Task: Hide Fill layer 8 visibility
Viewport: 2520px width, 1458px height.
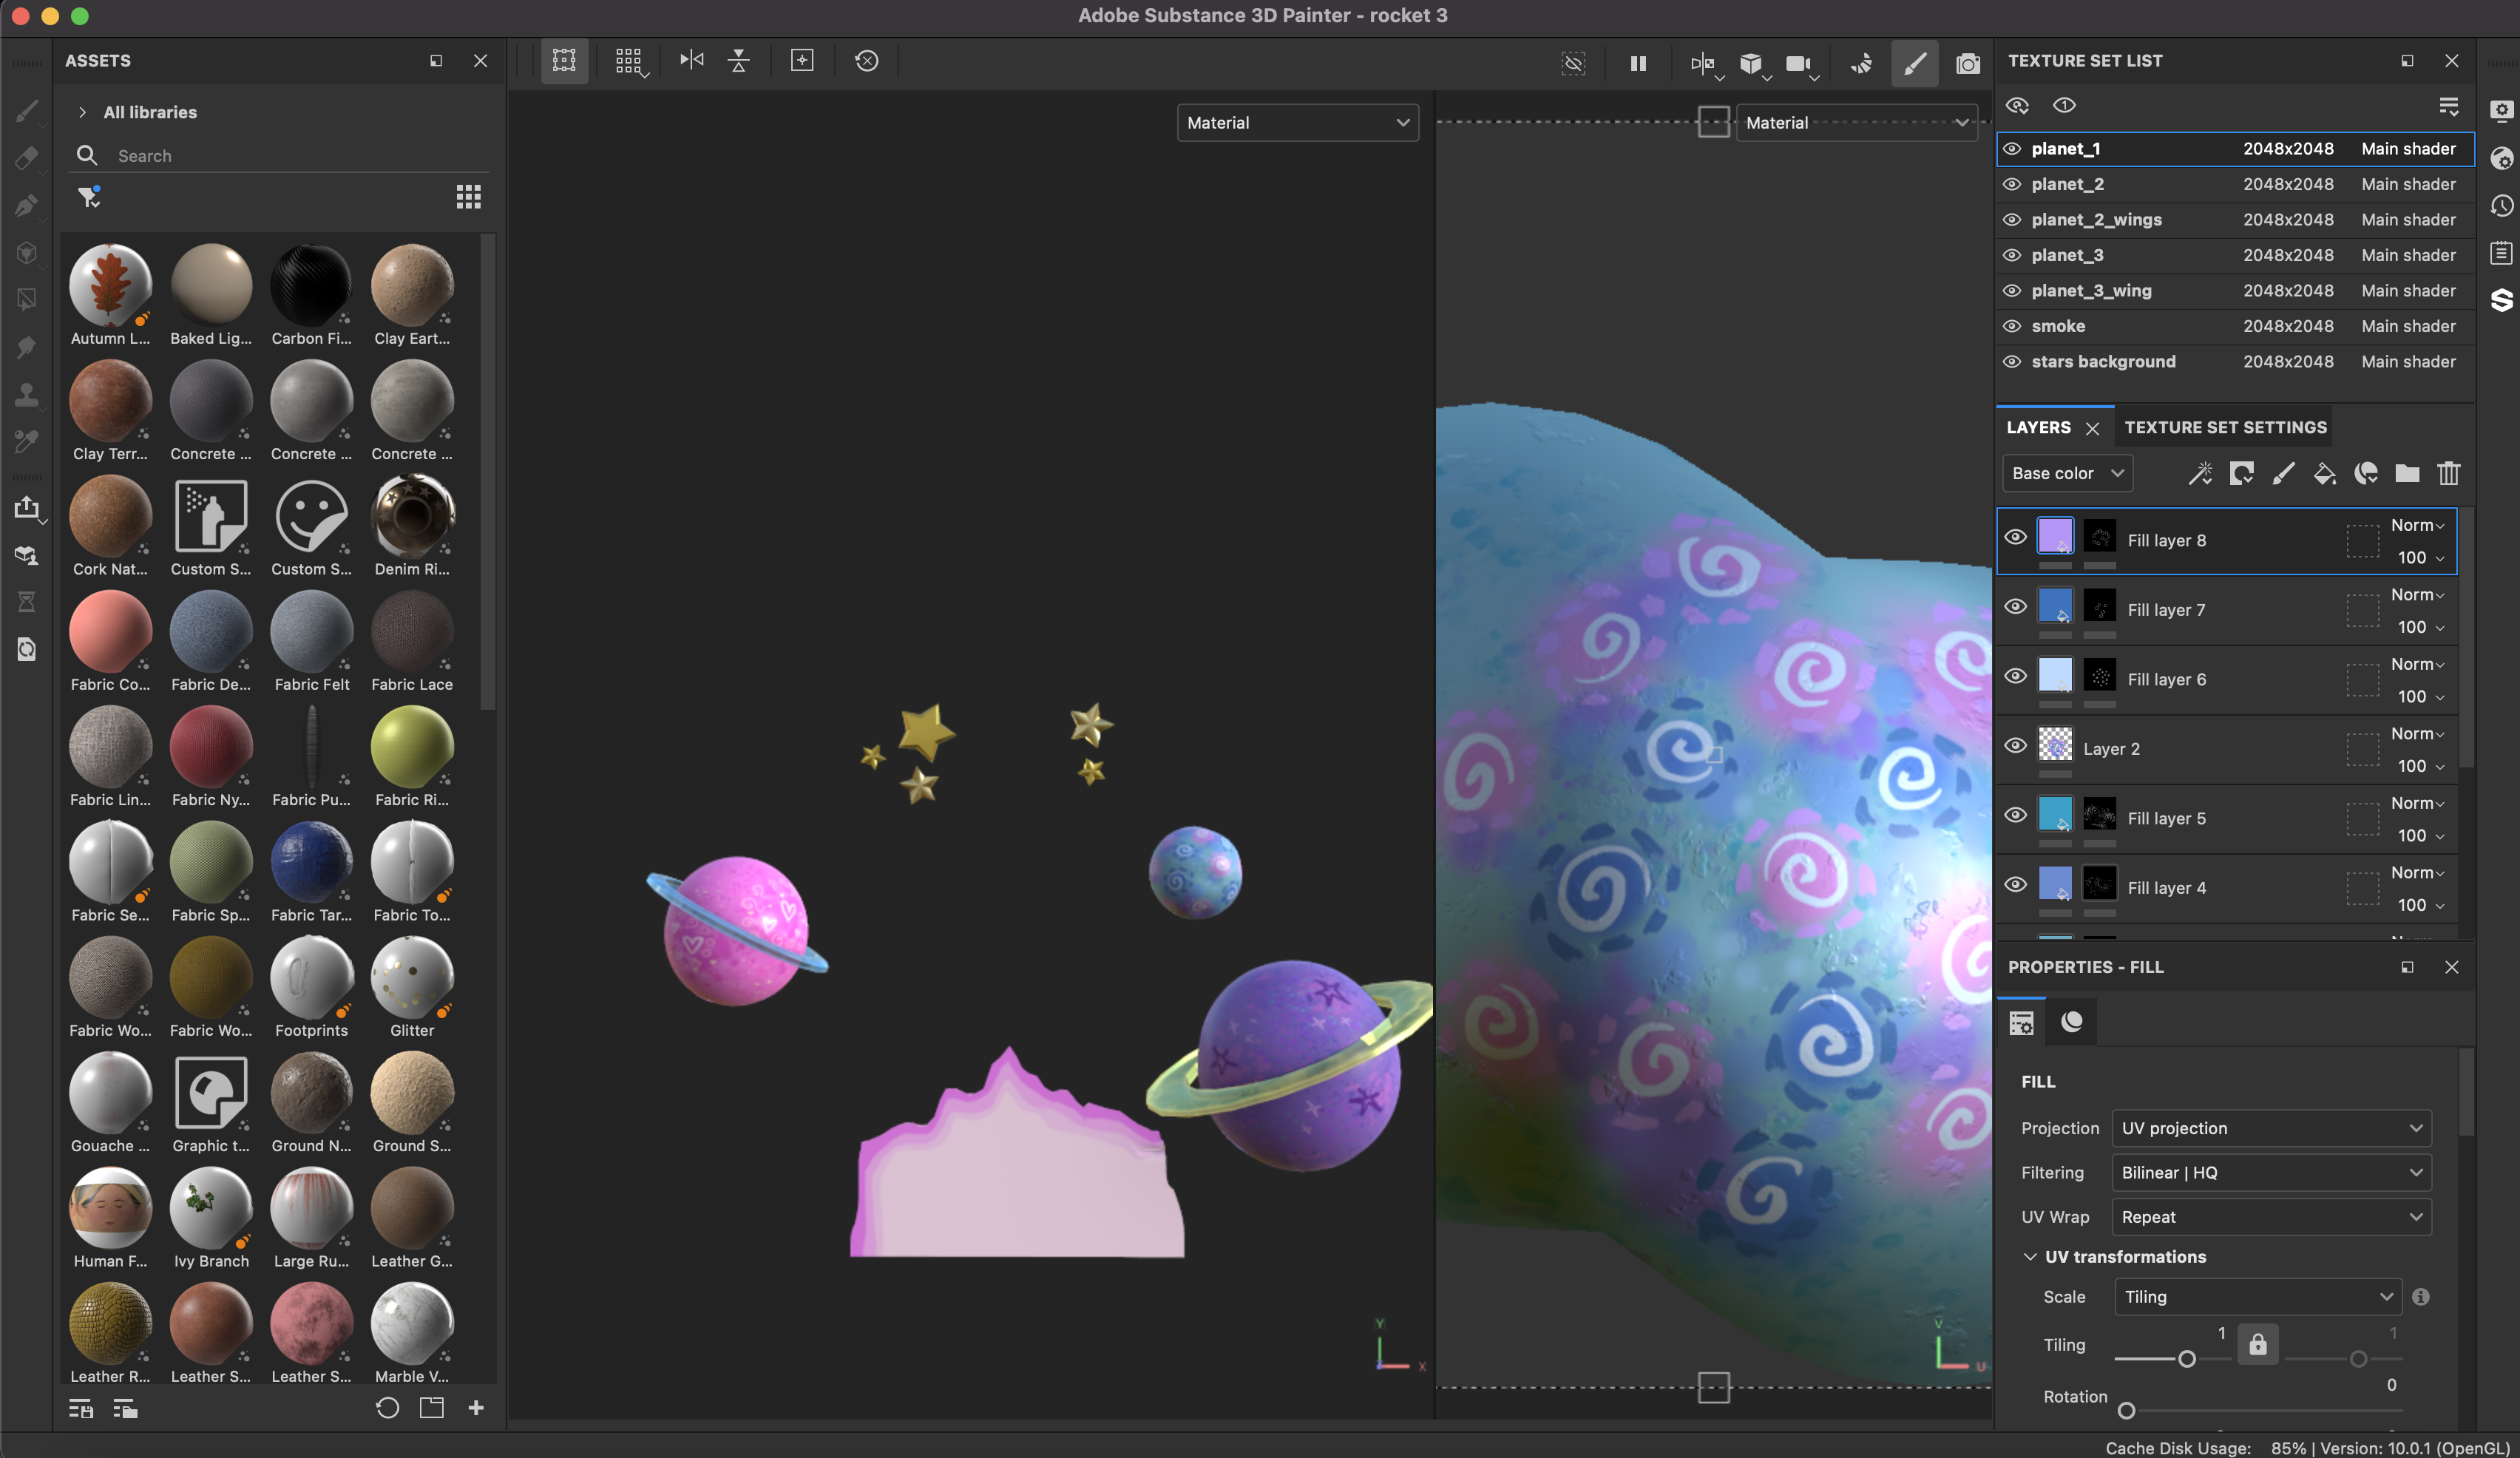Action: (2015, 537)
